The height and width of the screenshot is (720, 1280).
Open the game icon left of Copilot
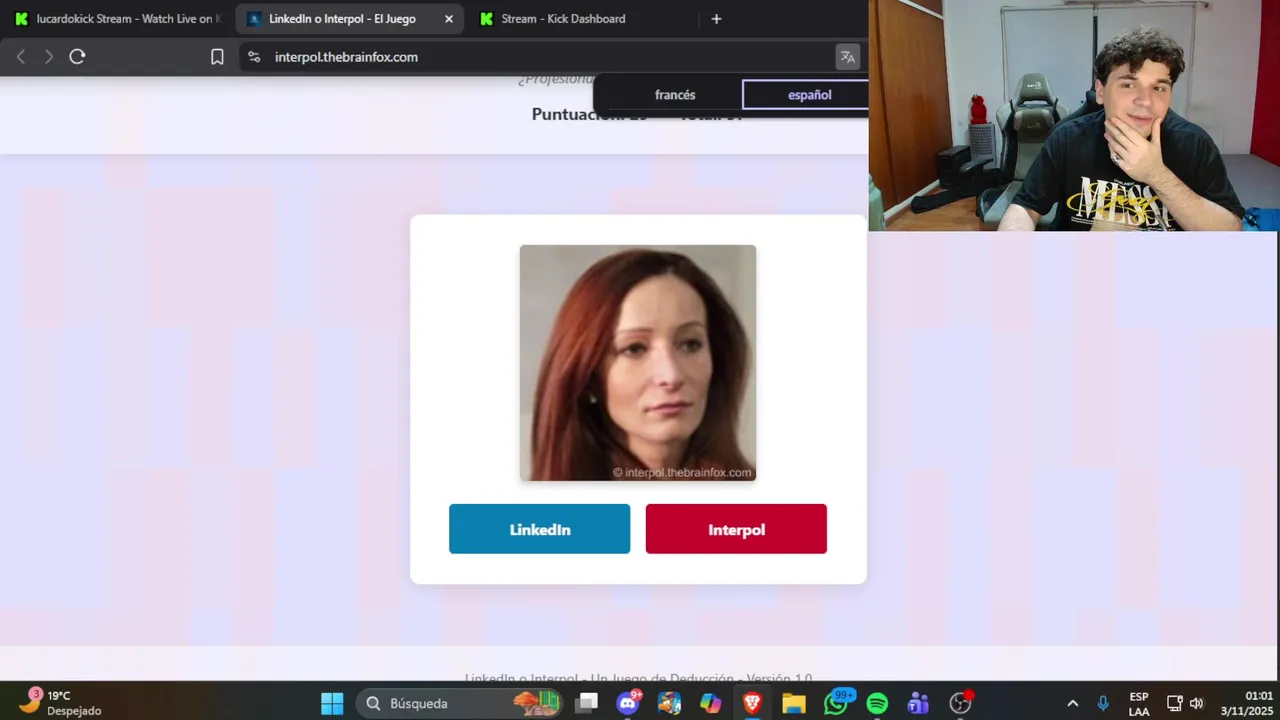pos(669,703)
